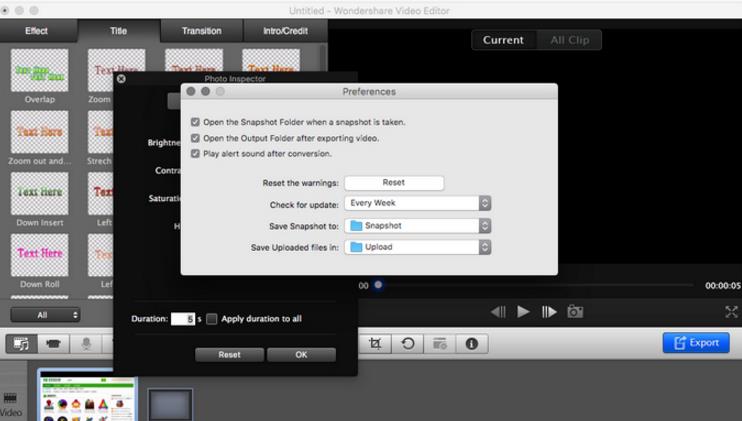Play the preview video
Viewport: 742px width, 421px height.
[x=523, y=312]
